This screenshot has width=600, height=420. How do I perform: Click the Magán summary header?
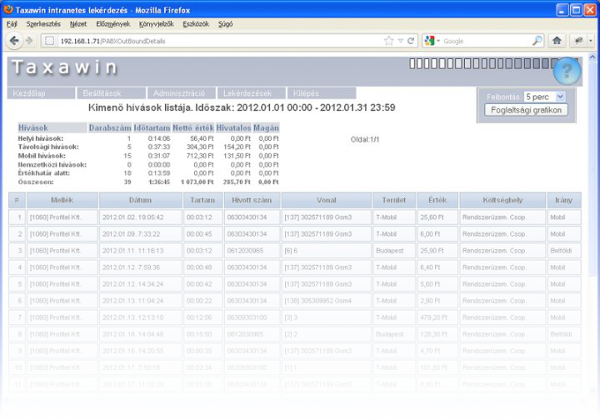coord(266,128)
